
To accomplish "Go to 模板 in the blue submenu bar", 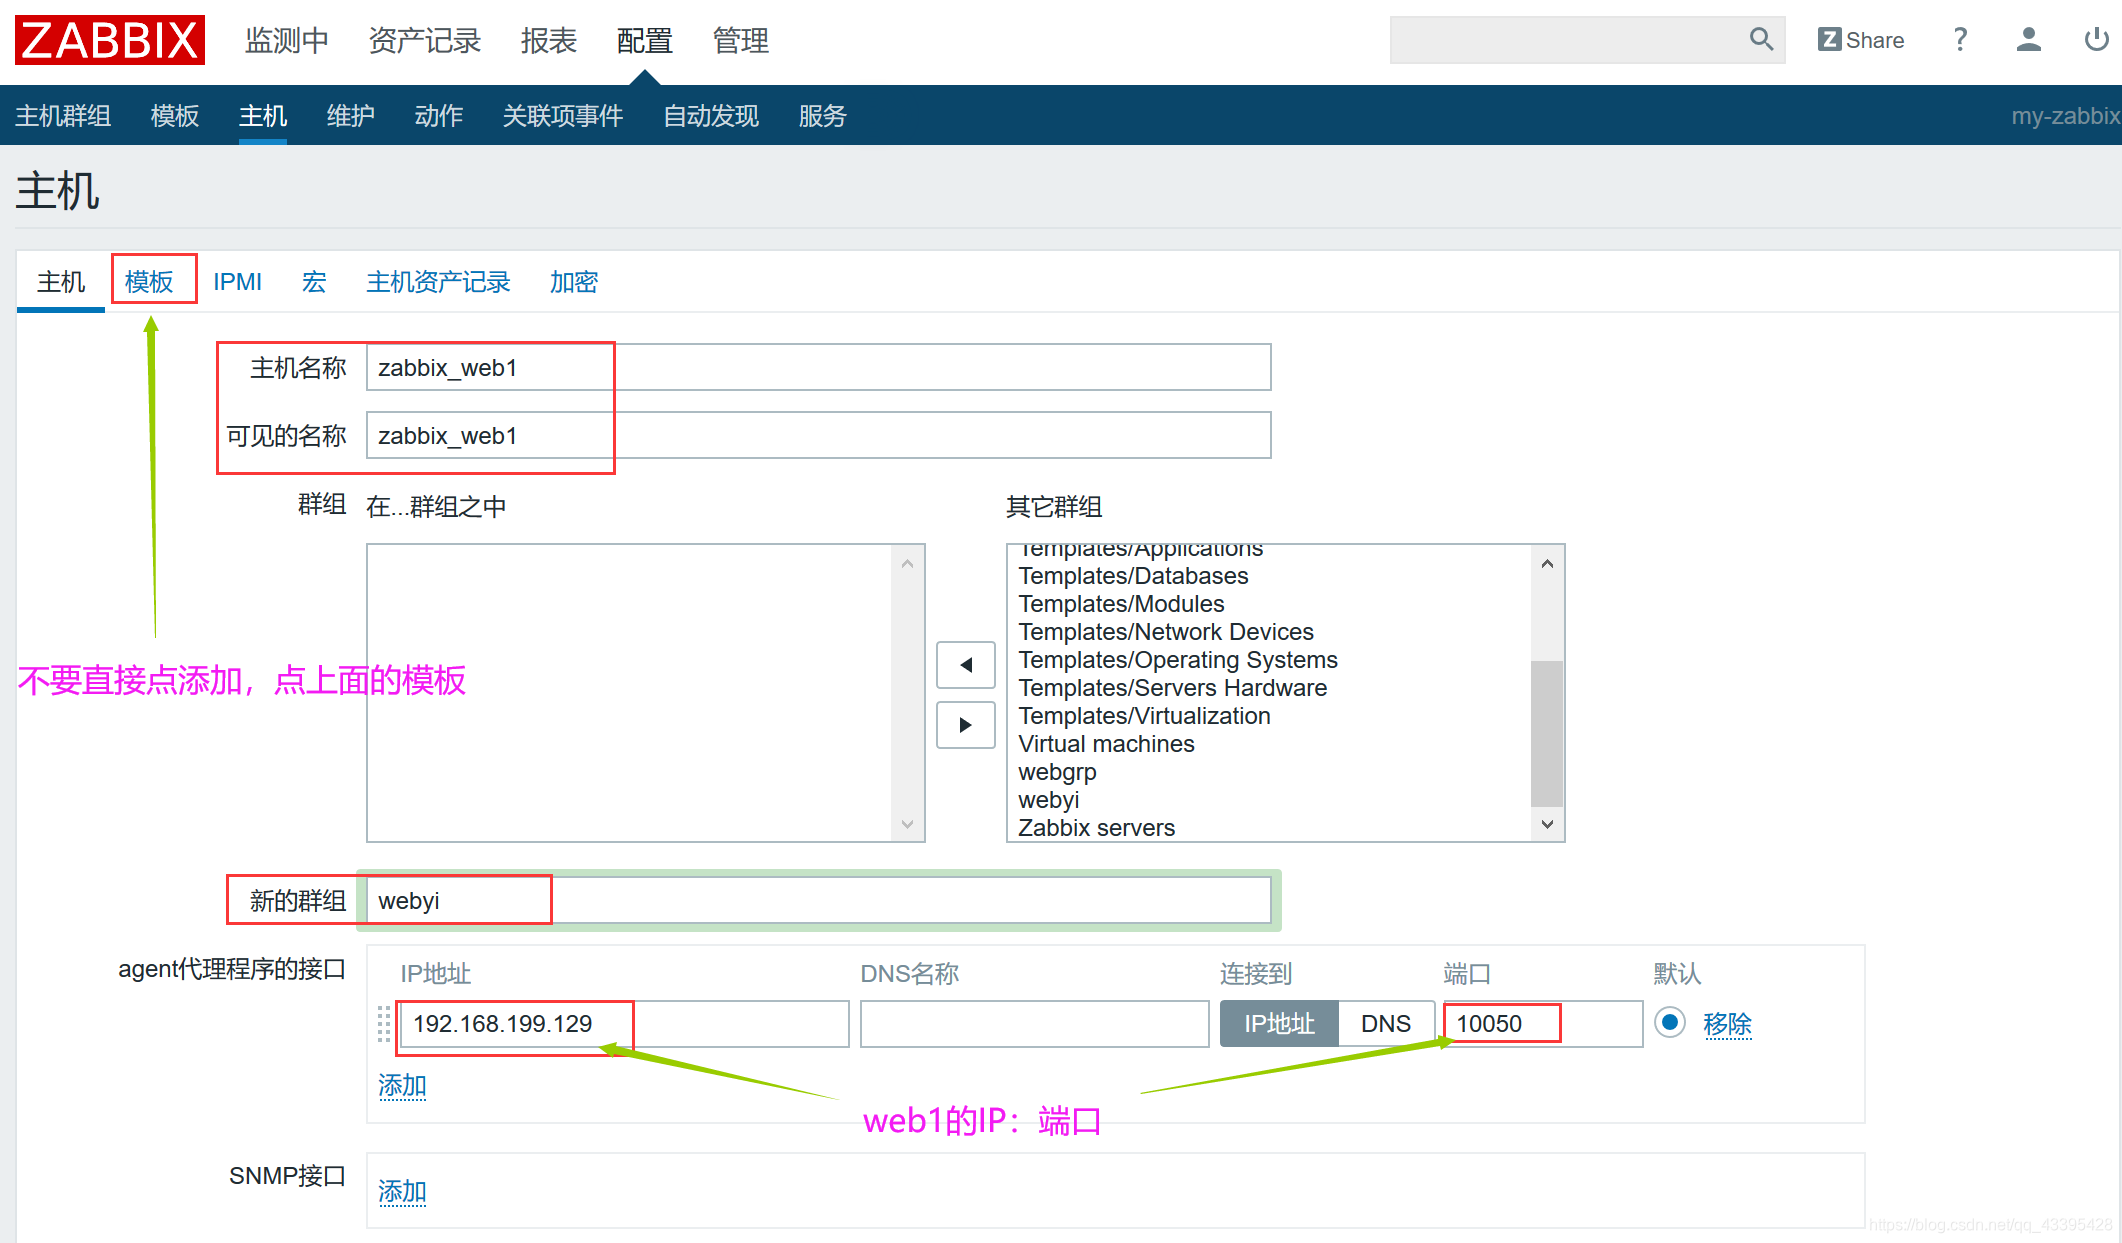I will pos(175,116).
